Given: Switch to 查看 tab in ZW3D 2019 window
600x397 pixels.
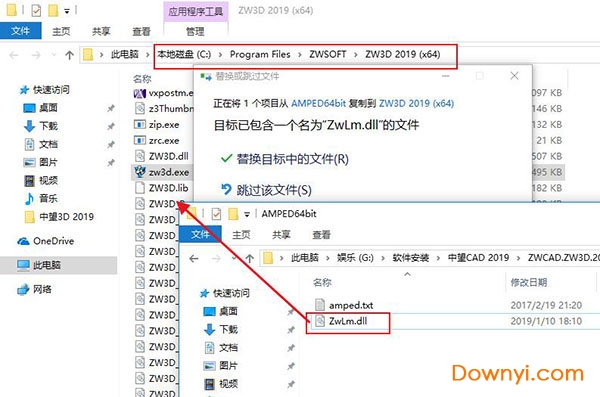Looking at the screenshot, I should point(141,31).
